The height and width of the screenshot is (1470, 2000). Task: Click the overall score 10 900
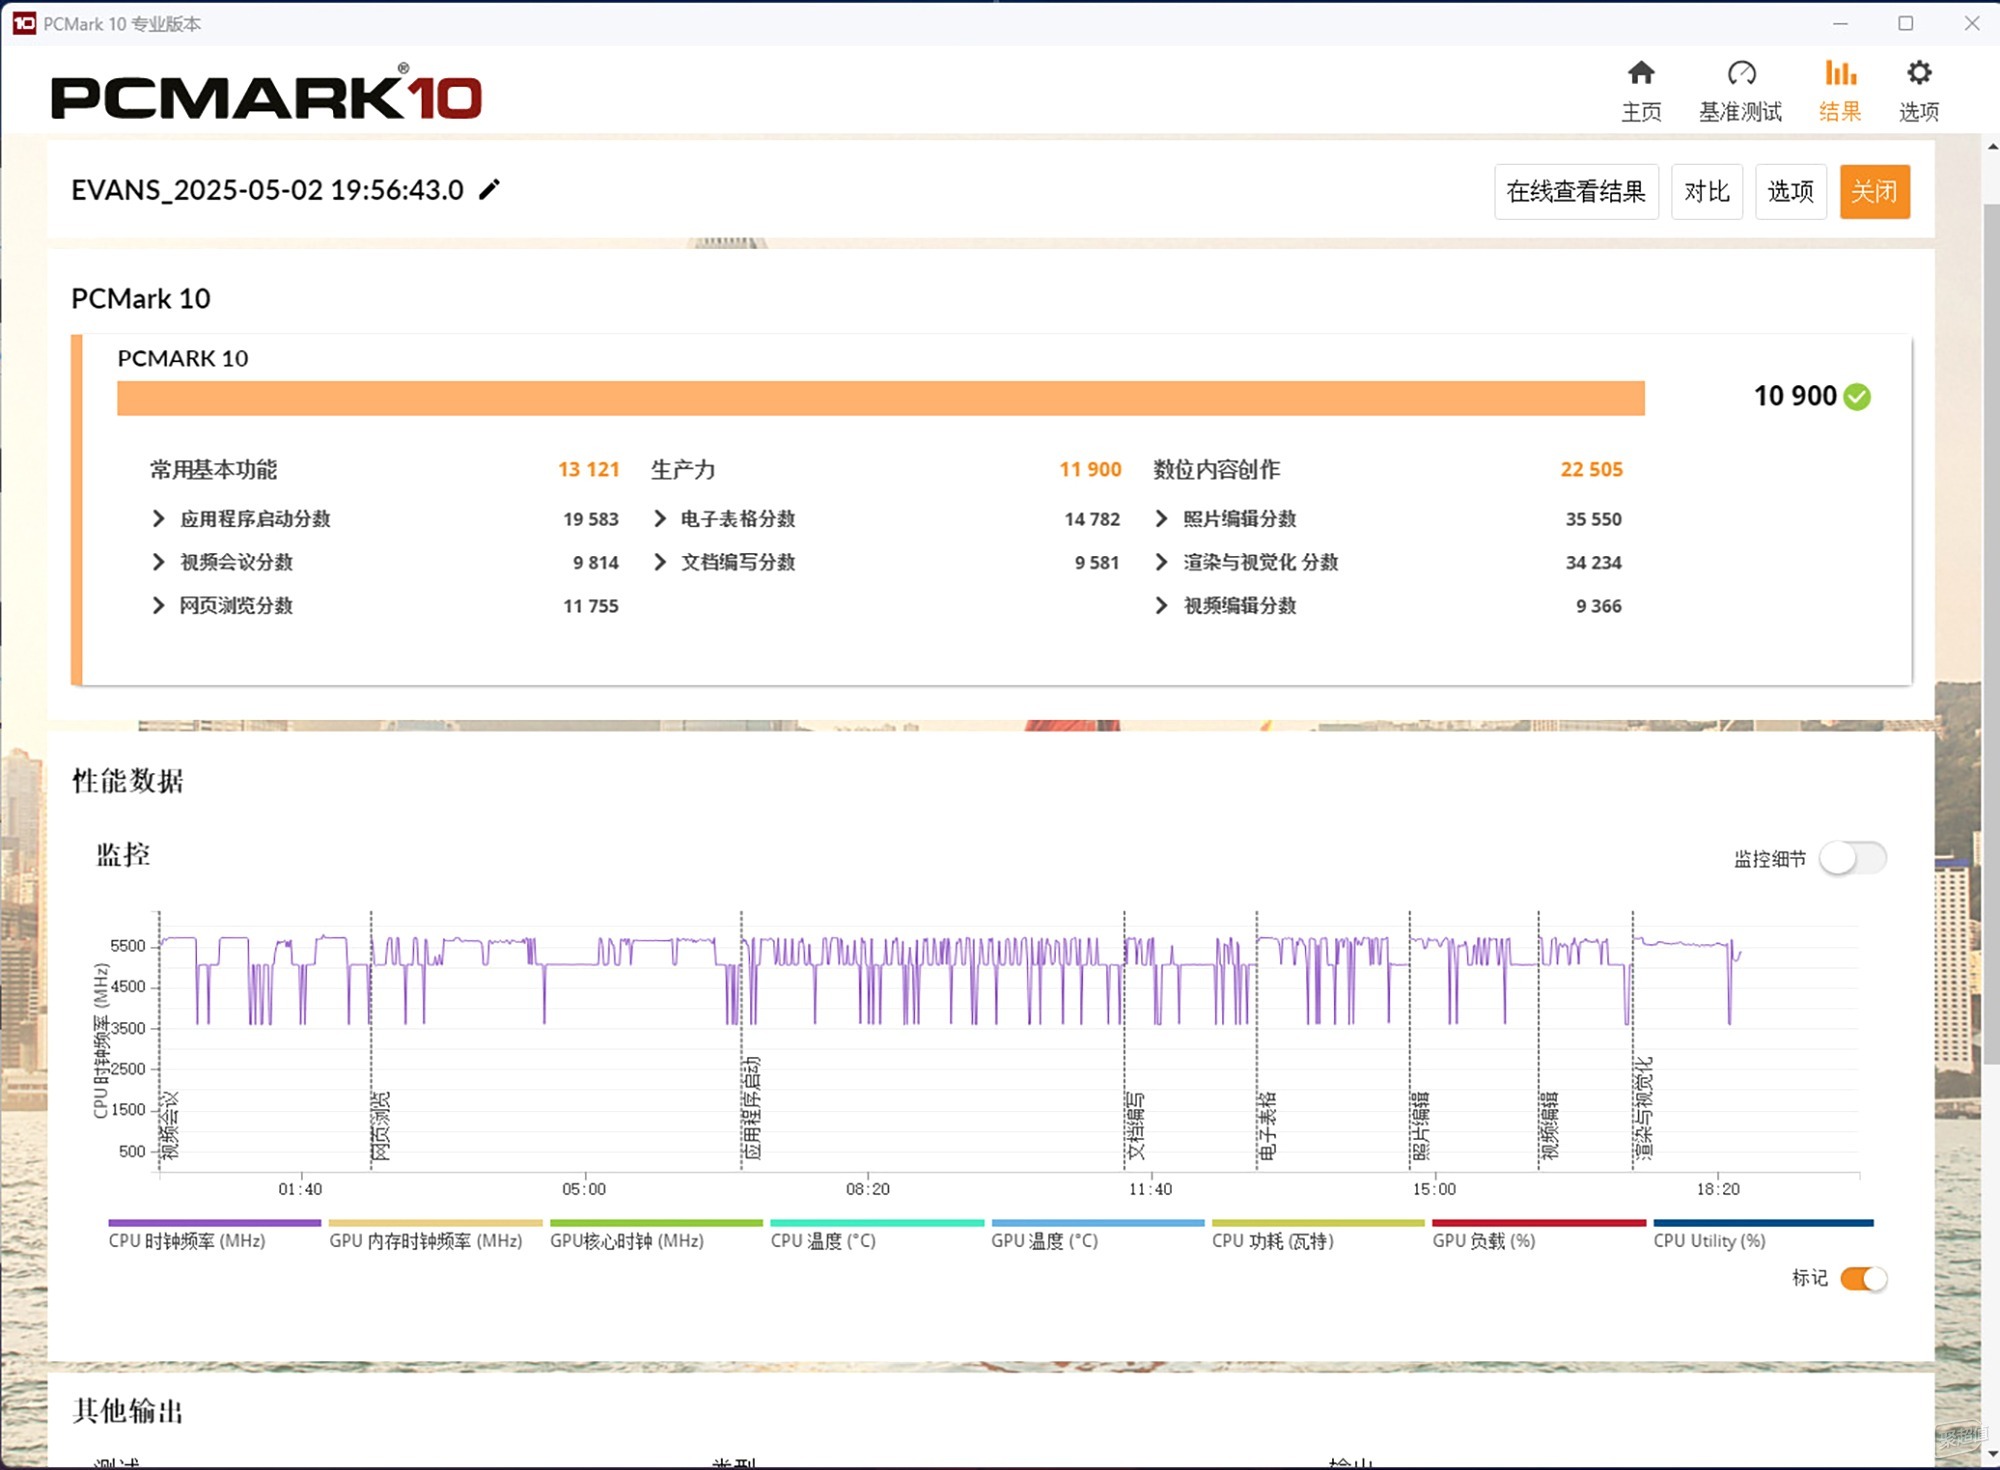pyautogui.click(x=1795, y=396)
